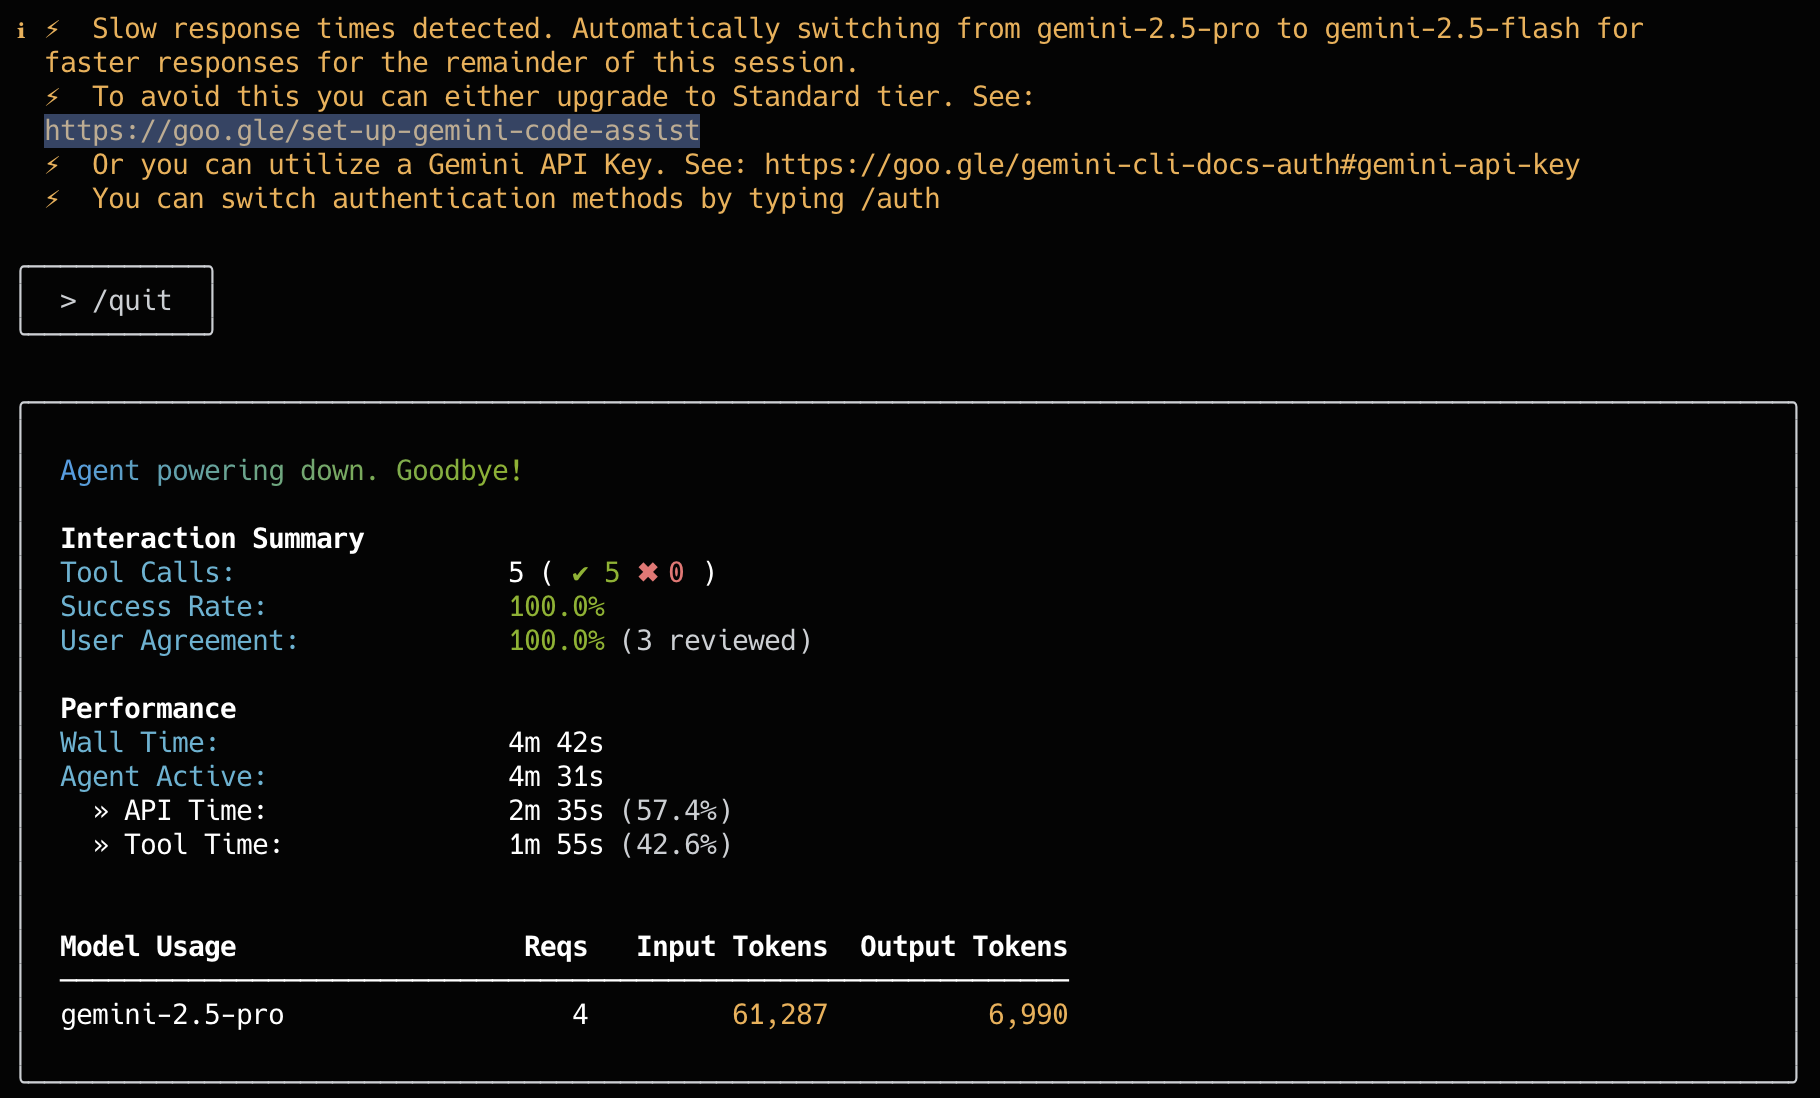Click the 'Model Usage' column header
This screenshot has width=1820, height=1098.
pyautogui.click(x=148, y=947)
